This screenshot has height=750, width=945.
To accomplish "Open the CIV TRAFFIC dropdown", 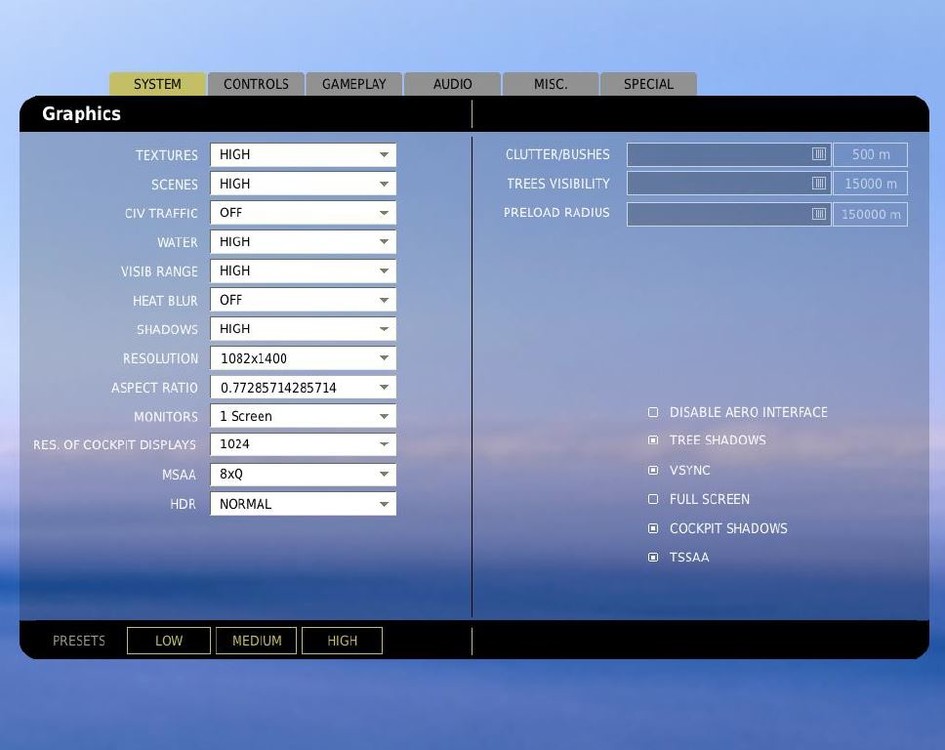I will coord(303,213).
